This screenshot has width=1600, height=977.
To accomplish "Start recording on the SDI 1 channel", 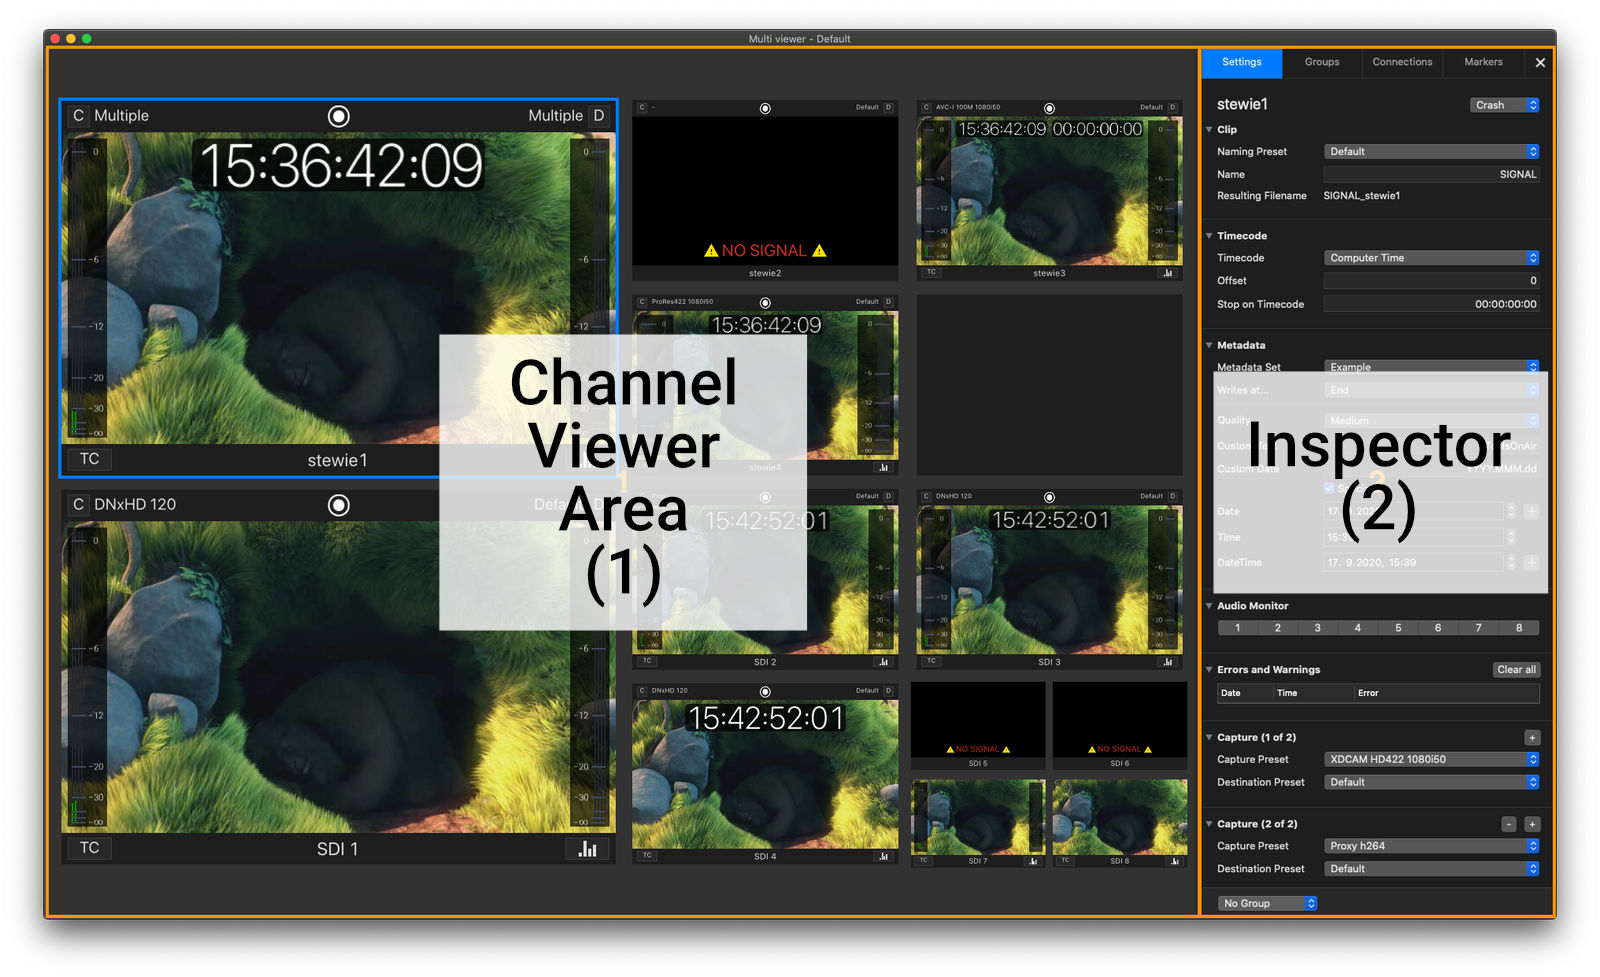I will [x=339, y=505].
